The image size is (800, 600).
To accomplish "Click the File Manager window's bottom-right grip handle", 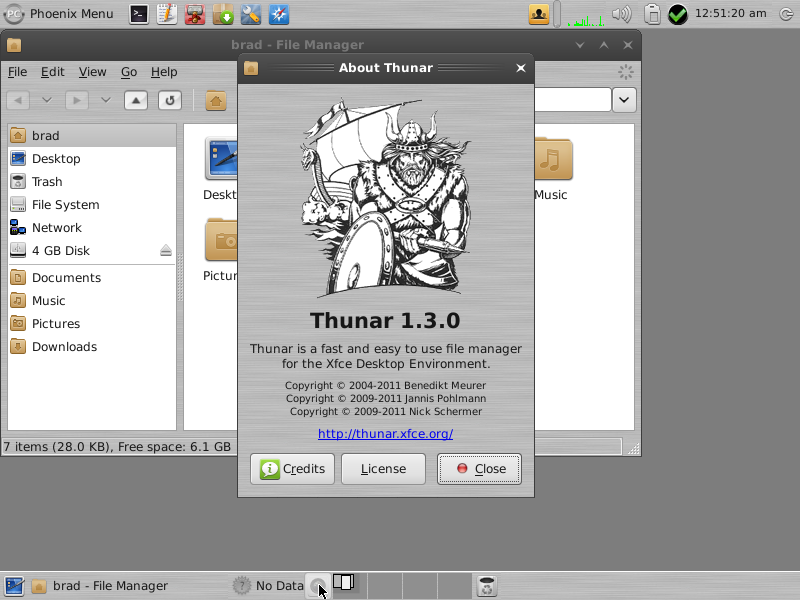I will 633,448.
